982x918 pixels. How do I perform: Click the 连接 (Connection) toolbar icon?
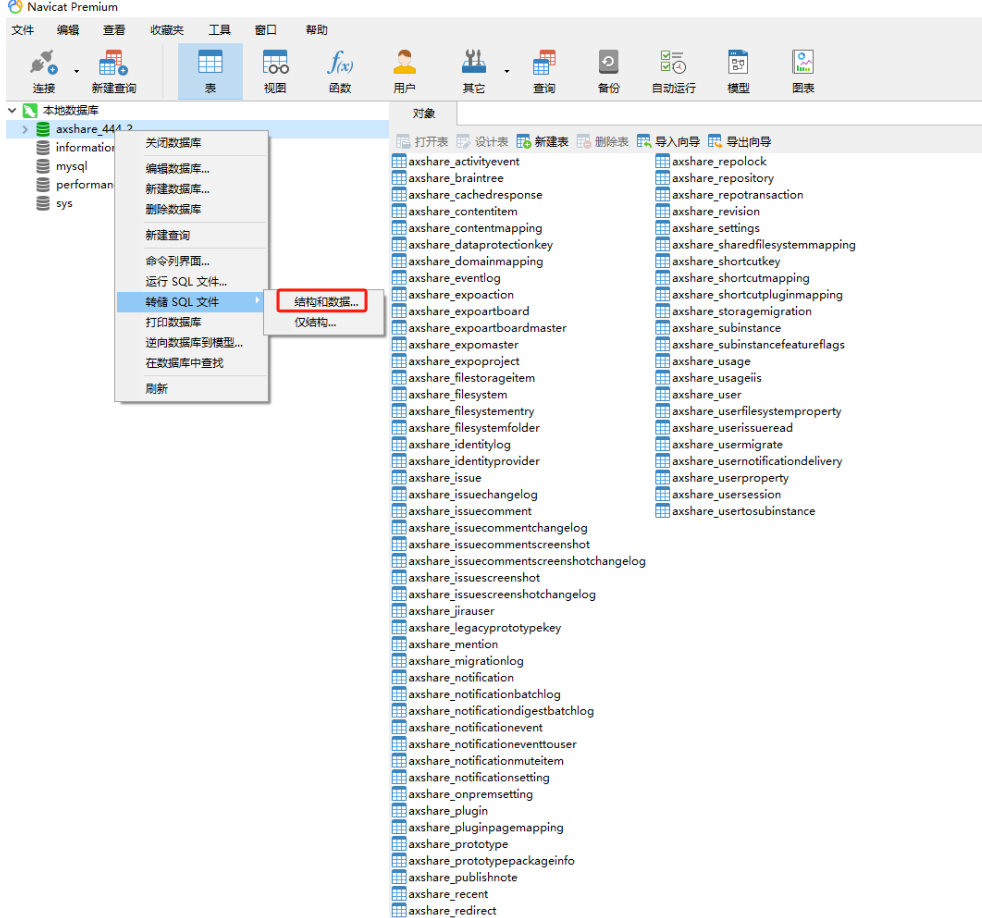44,63
